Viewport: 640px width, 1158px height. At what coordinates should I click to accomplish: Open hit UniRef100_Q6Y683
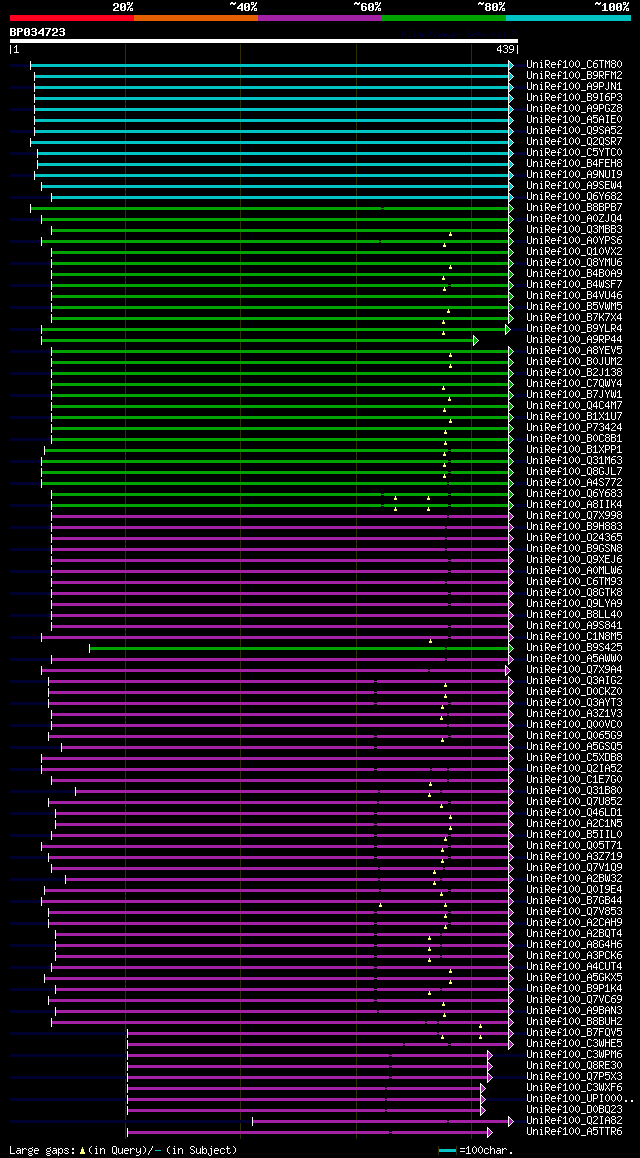pos(574,494)
